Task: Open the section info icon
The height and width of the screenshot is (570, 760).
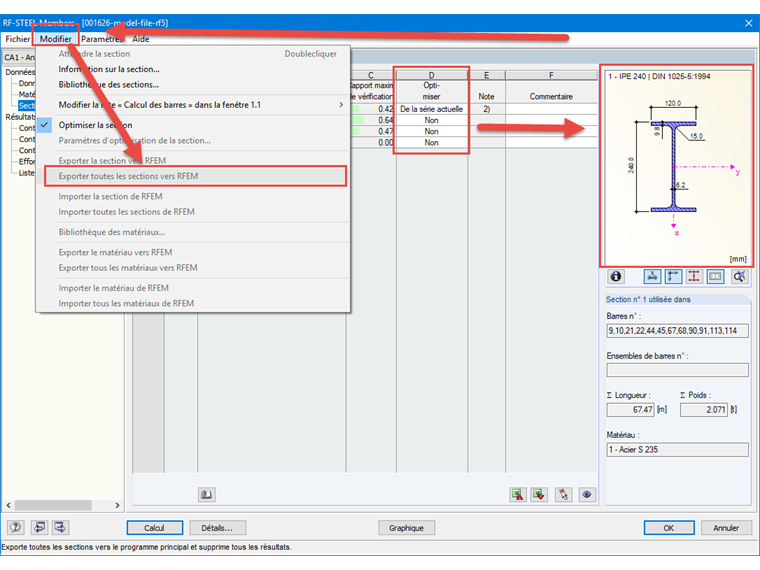Action: [x=616, y=276]
